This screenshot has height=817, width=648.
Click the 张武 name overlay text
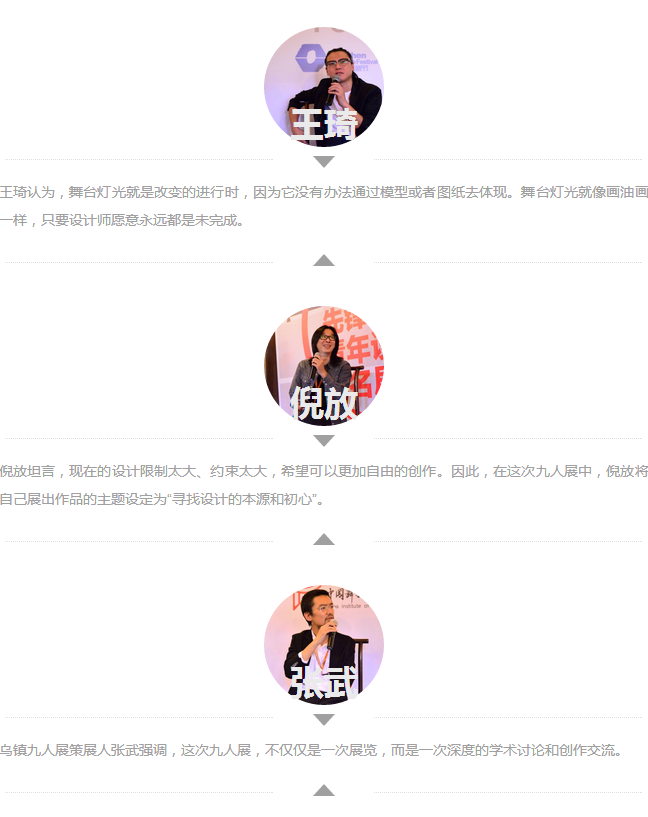[325, 682]
